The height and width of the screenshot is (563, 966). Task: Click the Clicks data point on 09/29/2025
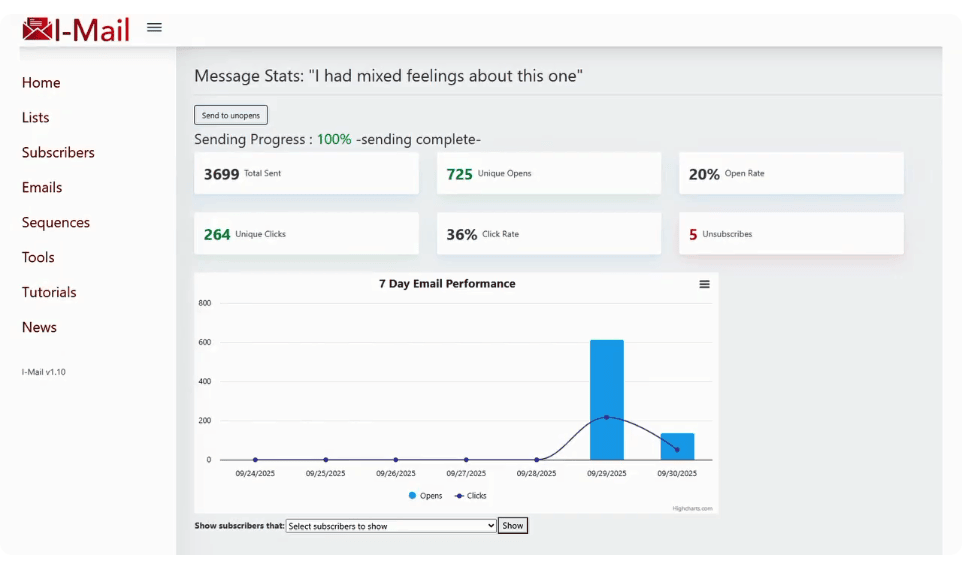[x=607, y=418]
